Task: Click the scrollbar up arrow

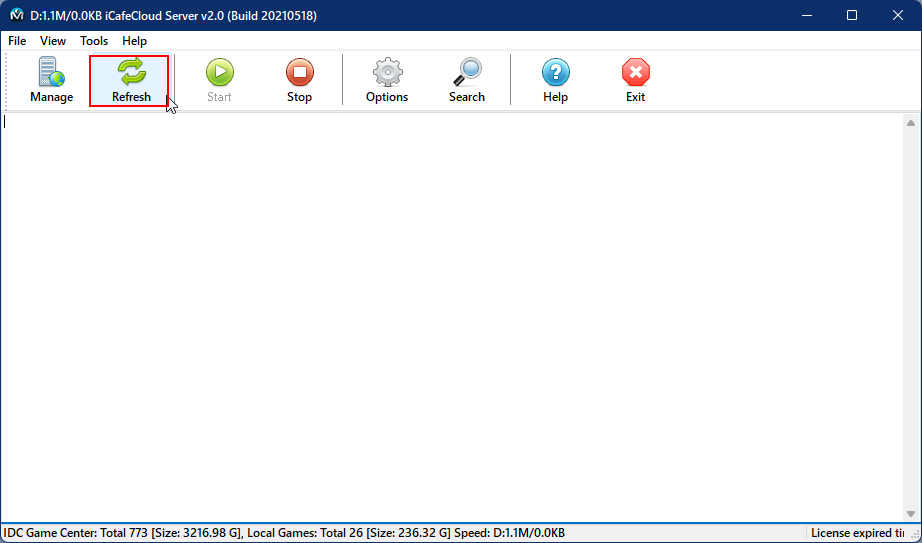Action: 911,122
